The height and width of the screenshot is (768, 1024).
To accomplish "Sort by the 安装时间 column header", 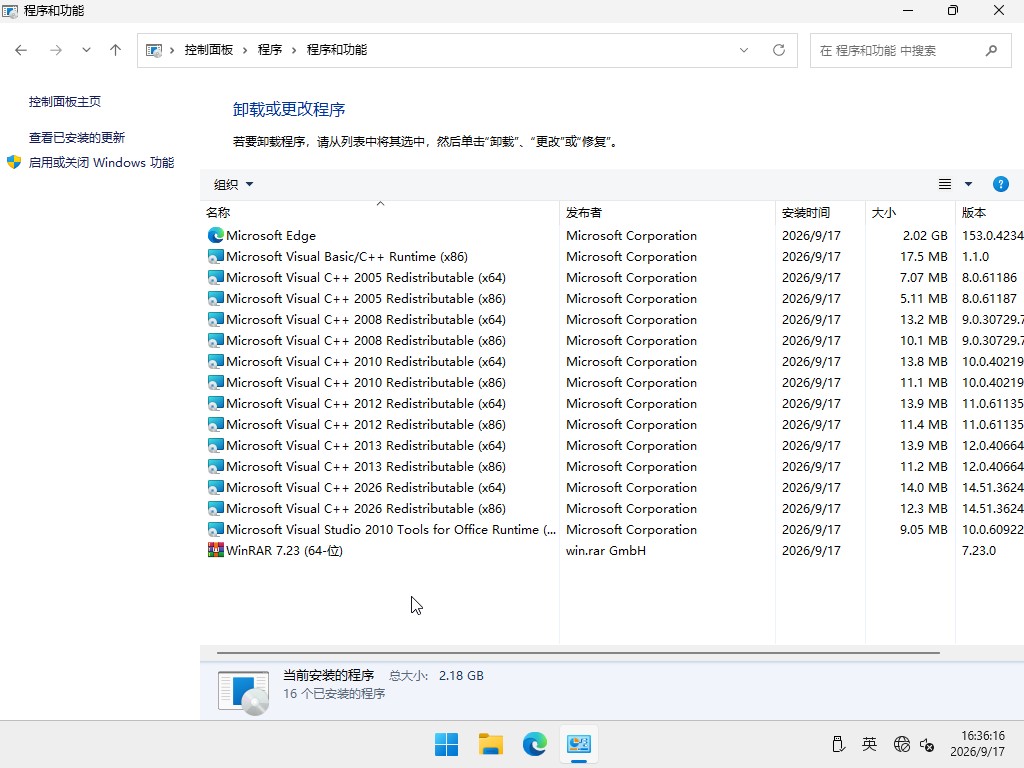I will point(820,212).
